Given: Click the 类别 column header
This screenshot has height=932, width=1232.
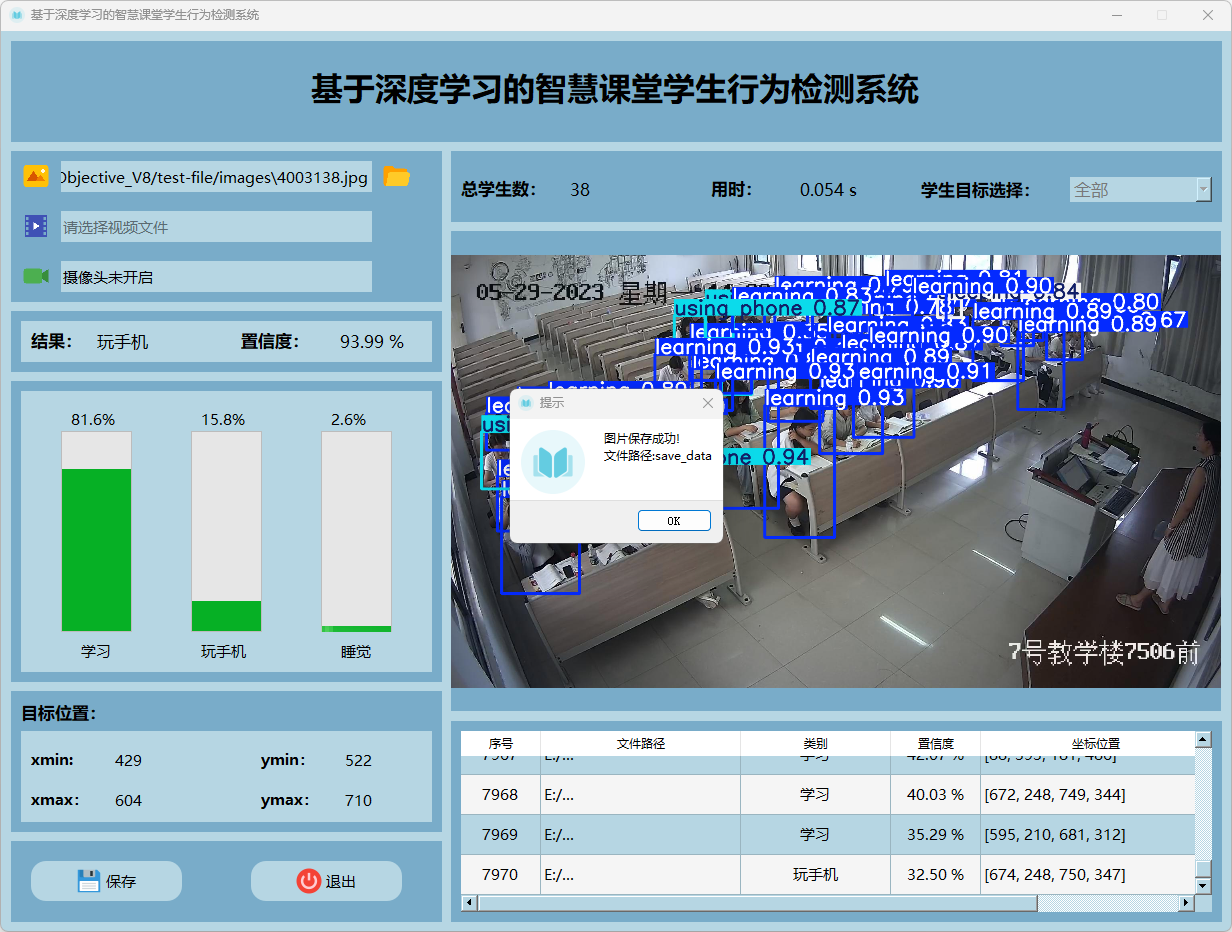Looking at the screenshot, I should [815, 744].
